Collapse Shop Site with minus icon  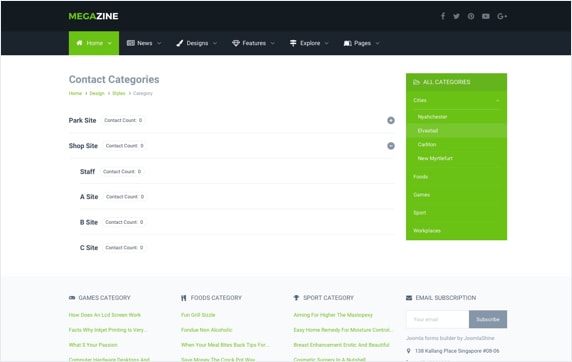pyautogui.click(x=391, y=146)
